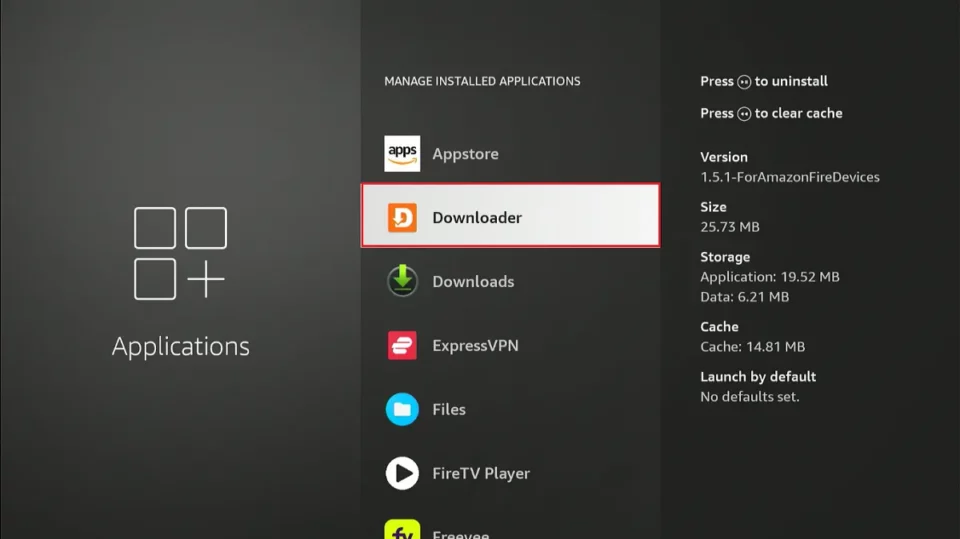Click the Freevee icon at list bottom
960x539 pixels.
pyautogui.click(x=402, y=529)
